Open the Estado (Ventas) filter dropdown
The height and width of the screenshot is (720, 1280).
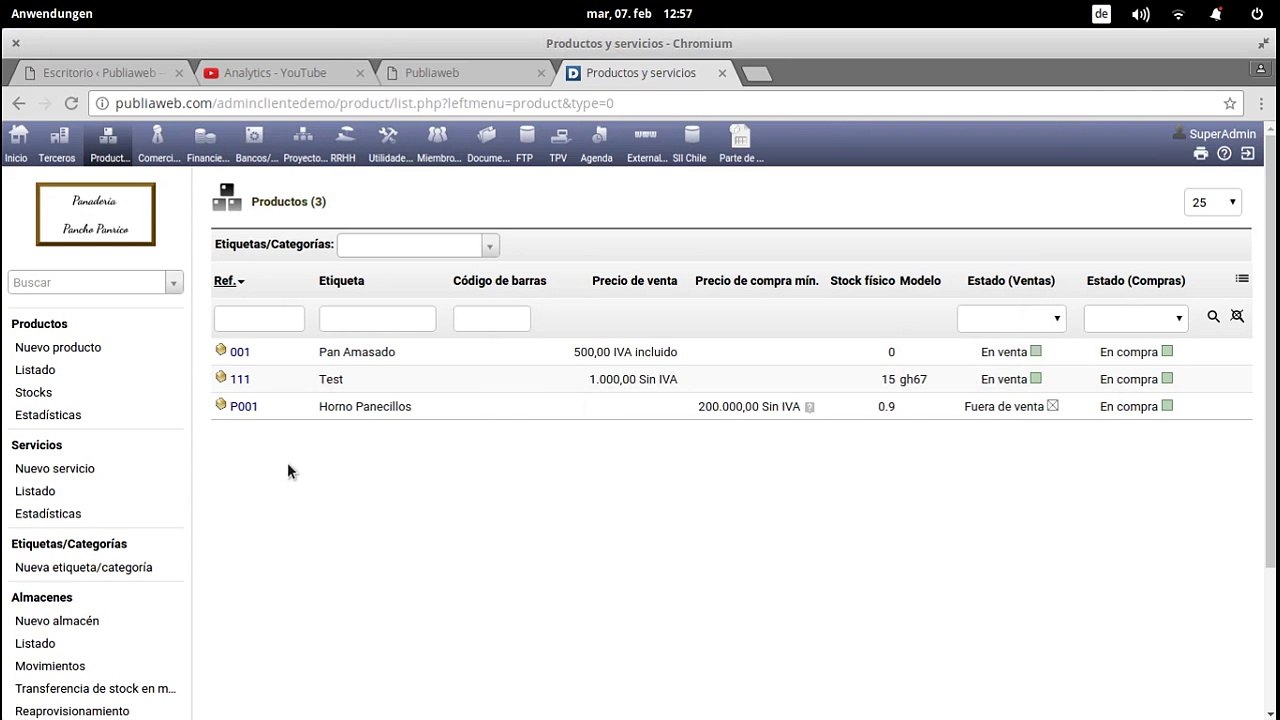(1011, 318)
